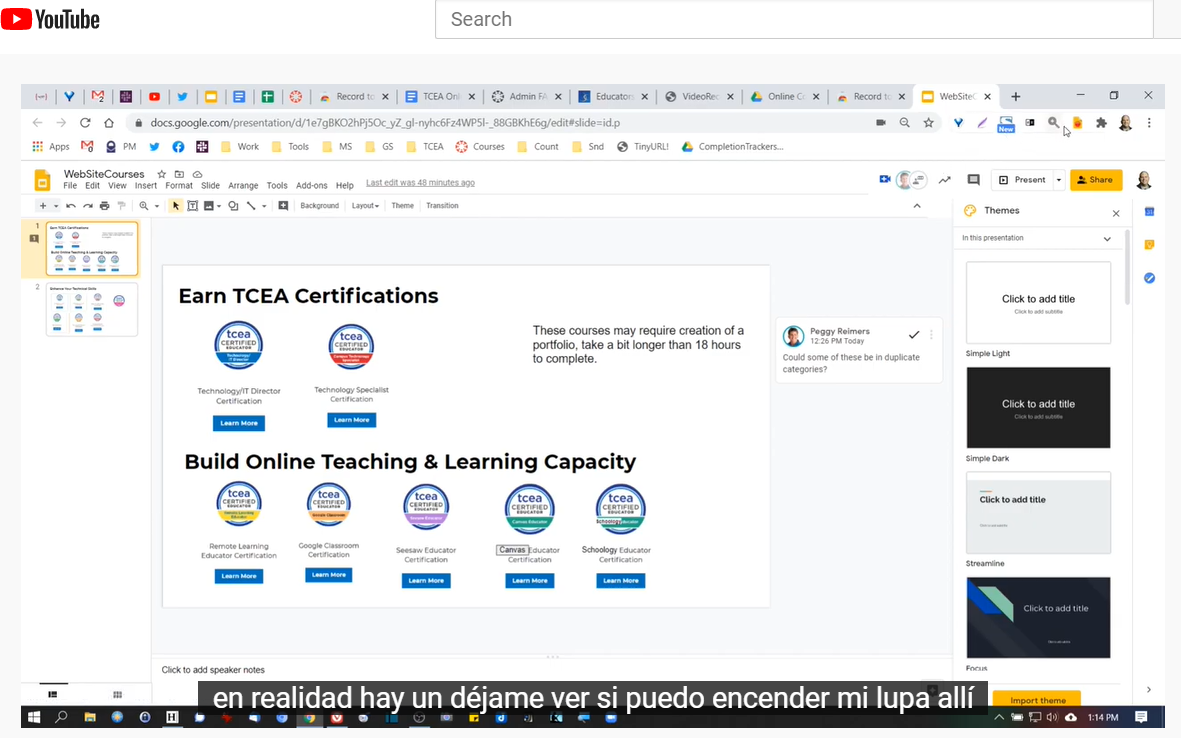Click the undo arrow in toolbar
The image size is (1181, 738).
(x=71, y=206)
